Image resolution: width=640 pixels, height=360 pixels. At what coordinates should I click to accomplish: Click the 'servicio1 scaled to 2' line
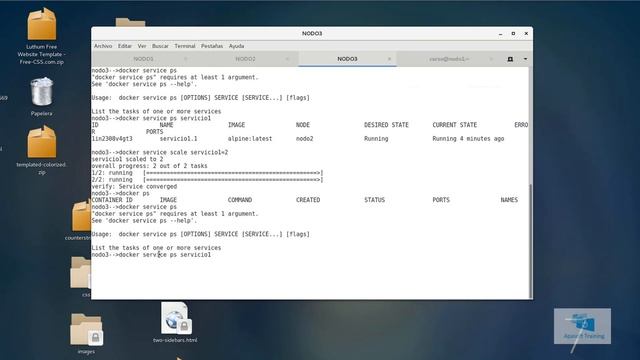point(127,159)
